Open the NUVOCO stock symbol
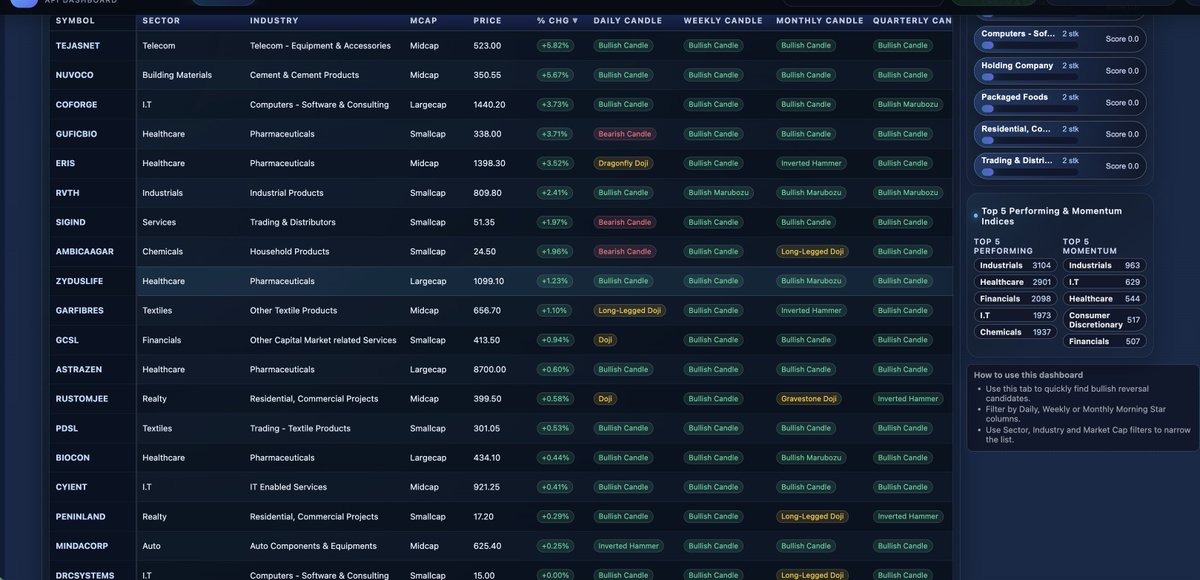The width and height of the screenshot is (1200, 580). coord(73,75)
